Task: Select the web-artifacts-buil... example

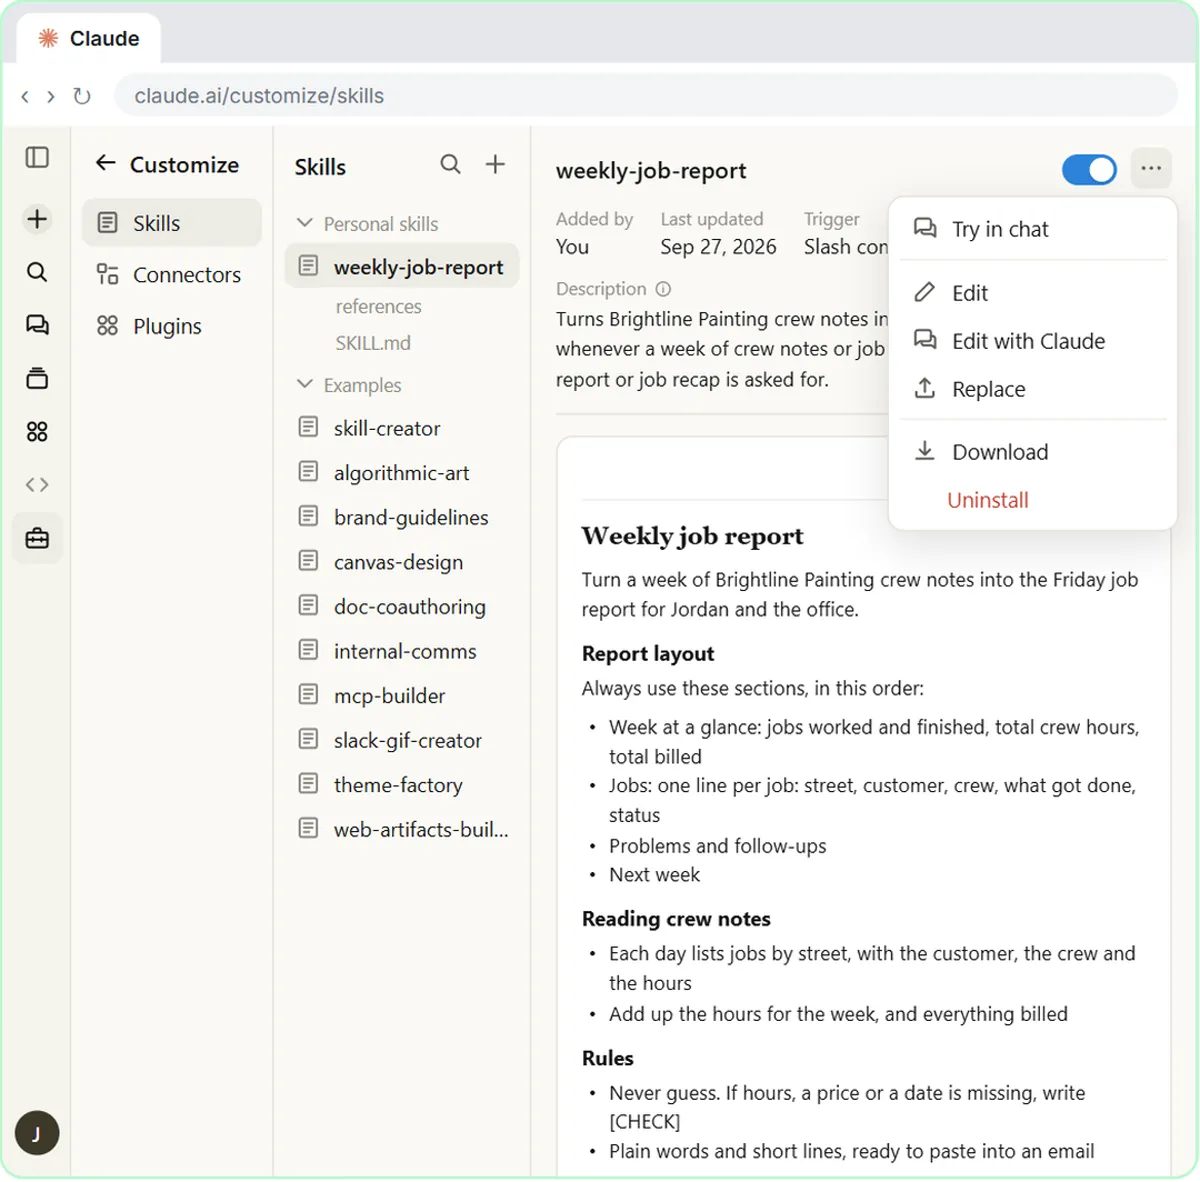Action: click(402, 829)
